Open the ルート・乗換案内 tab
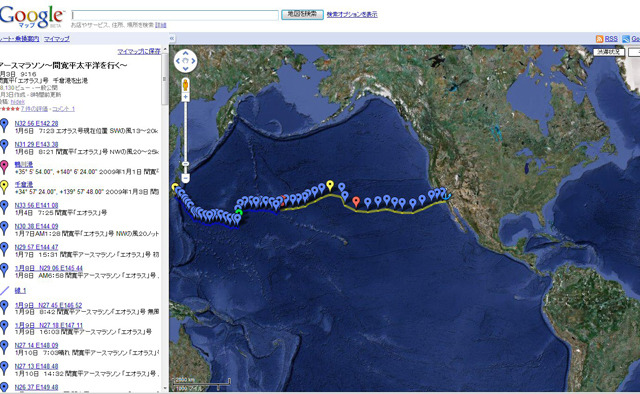Viewport: 640px width, 394px height. coord(20,39)
